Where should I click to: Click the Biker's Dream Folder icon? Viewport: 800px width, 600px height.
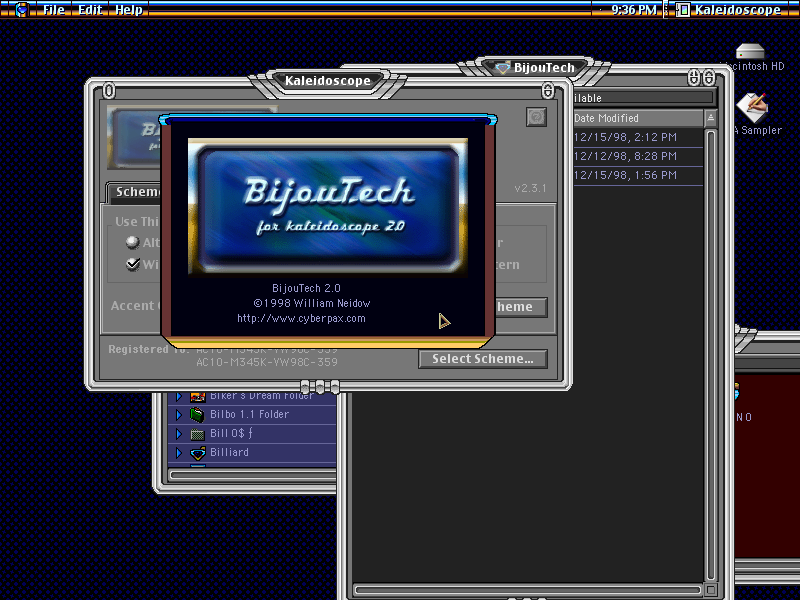click(197, 396)
